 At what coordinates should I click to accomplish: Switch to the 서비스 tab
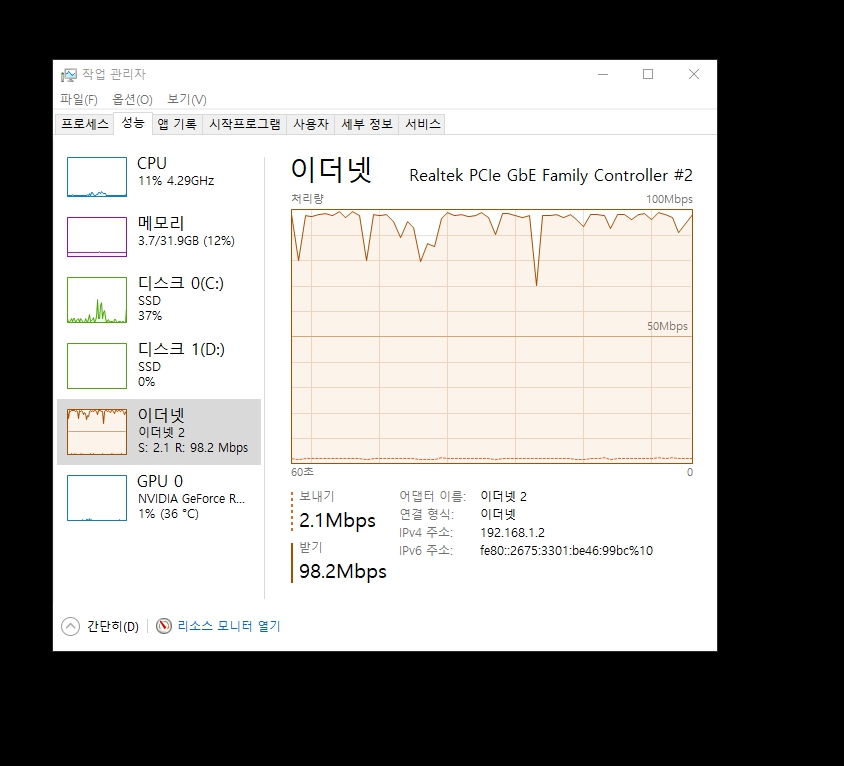click(x=423, y=124)
